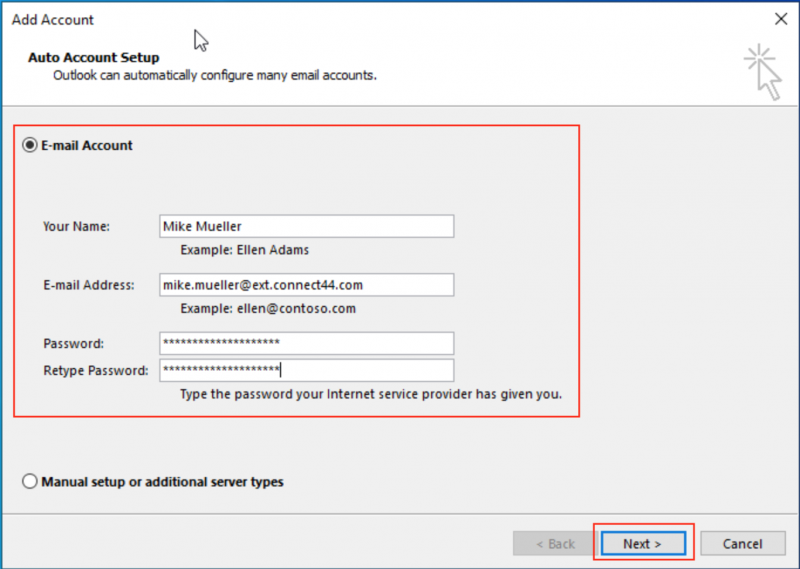The width and height of the screenshot is (800, 569).
Task: Click the greyed-out Back button
Action: point(555,544)
